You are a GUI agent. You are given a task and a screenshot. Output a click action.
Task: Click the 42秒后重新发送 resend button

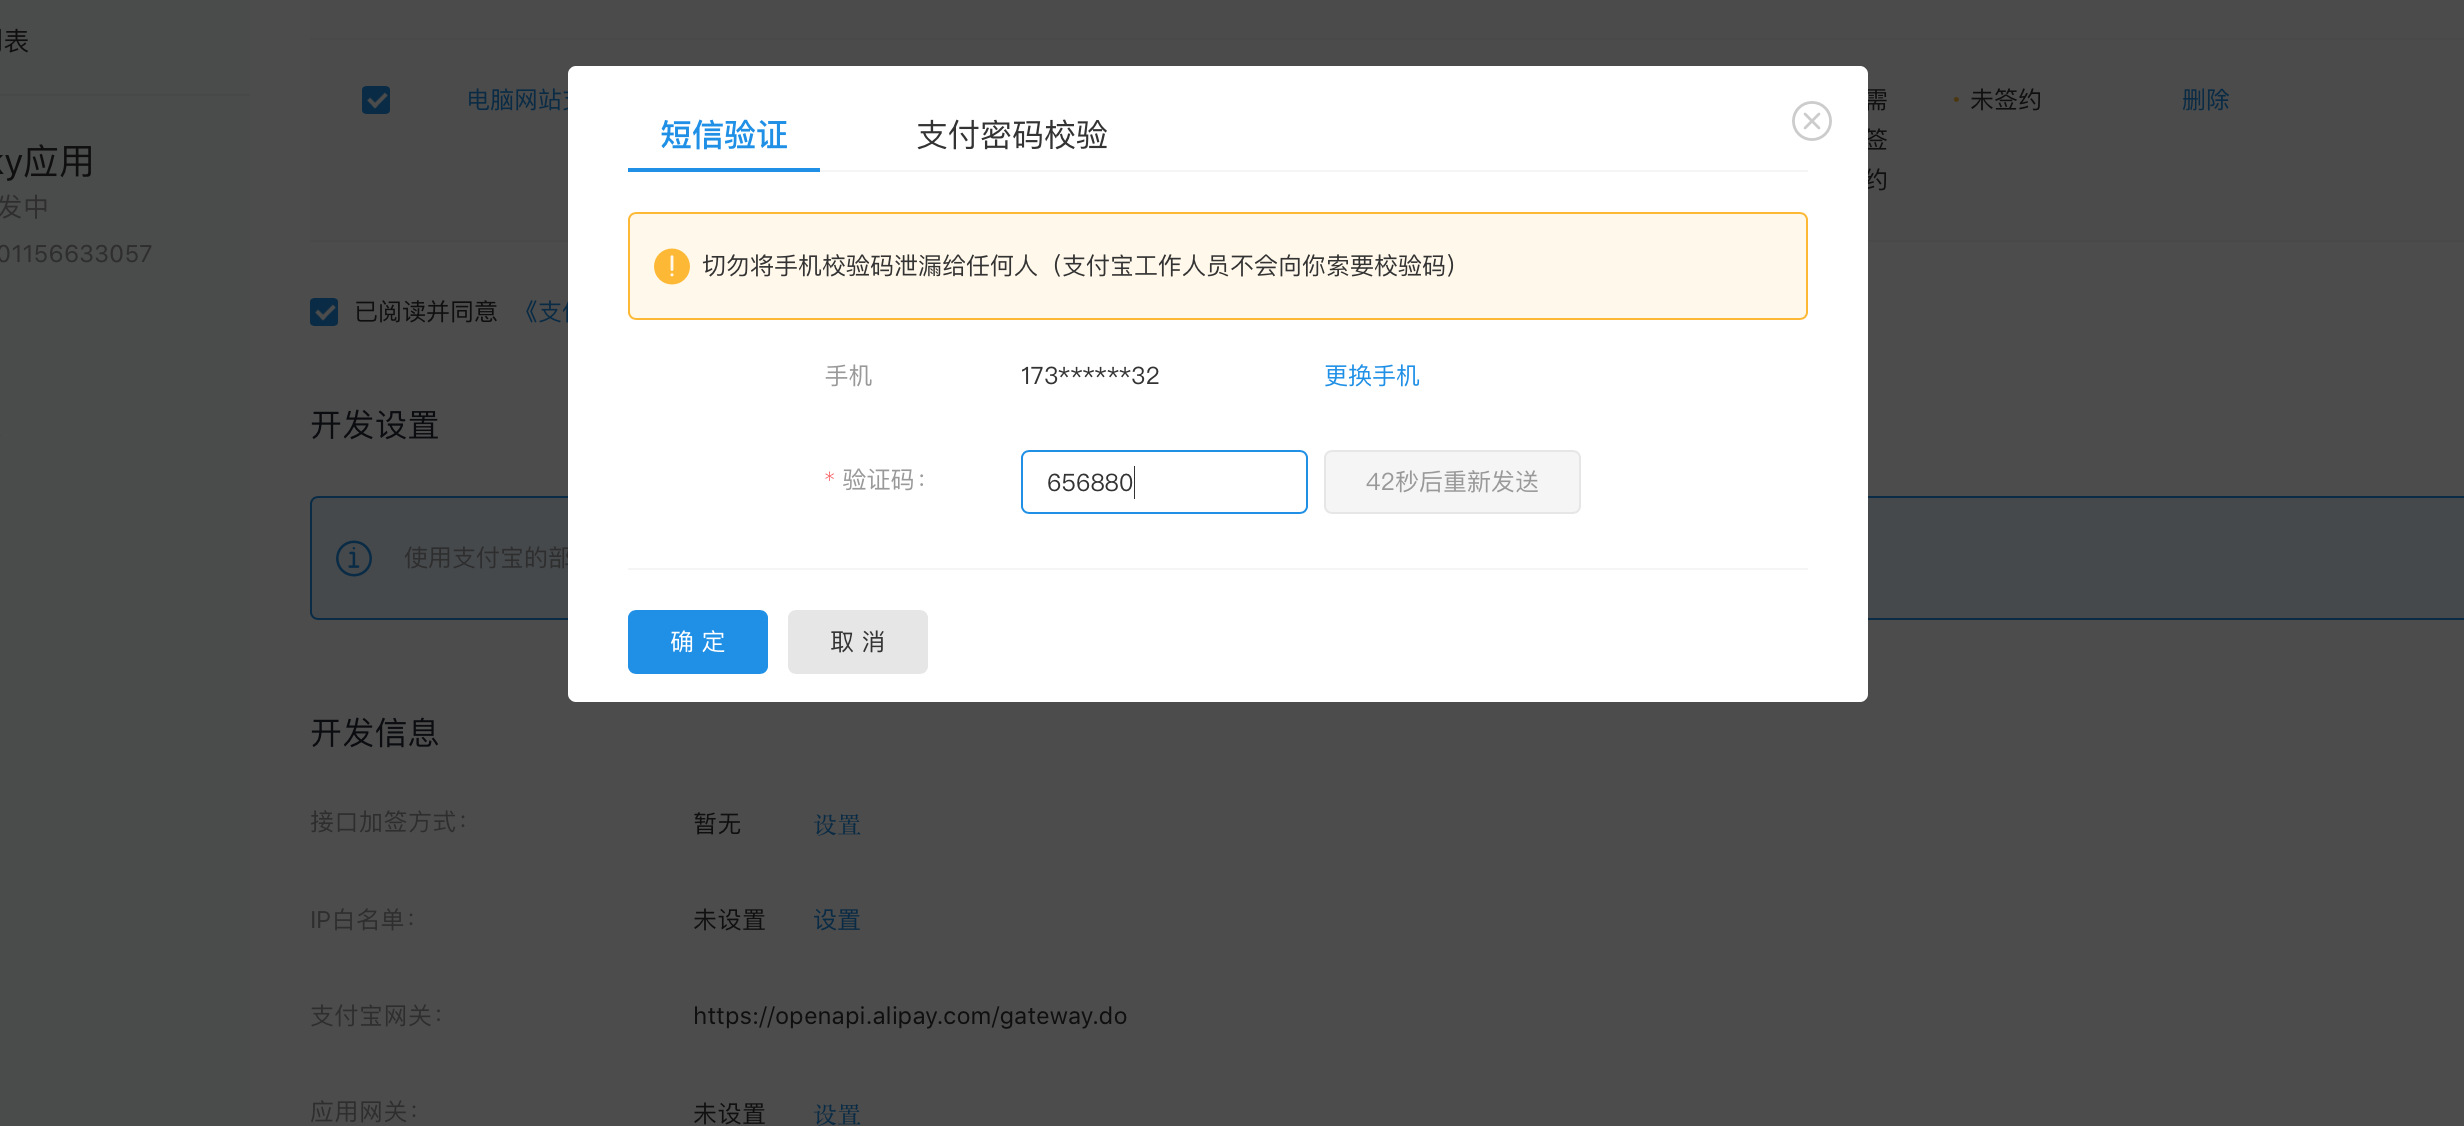pyautogui.click(x=1451, y=482)
